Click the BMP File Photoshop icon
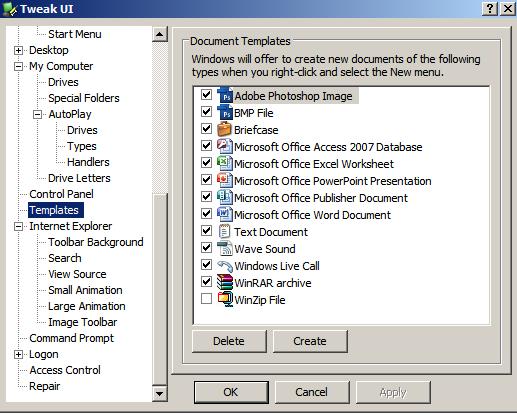The image size is (517, 415). click(x=225, y=113)
